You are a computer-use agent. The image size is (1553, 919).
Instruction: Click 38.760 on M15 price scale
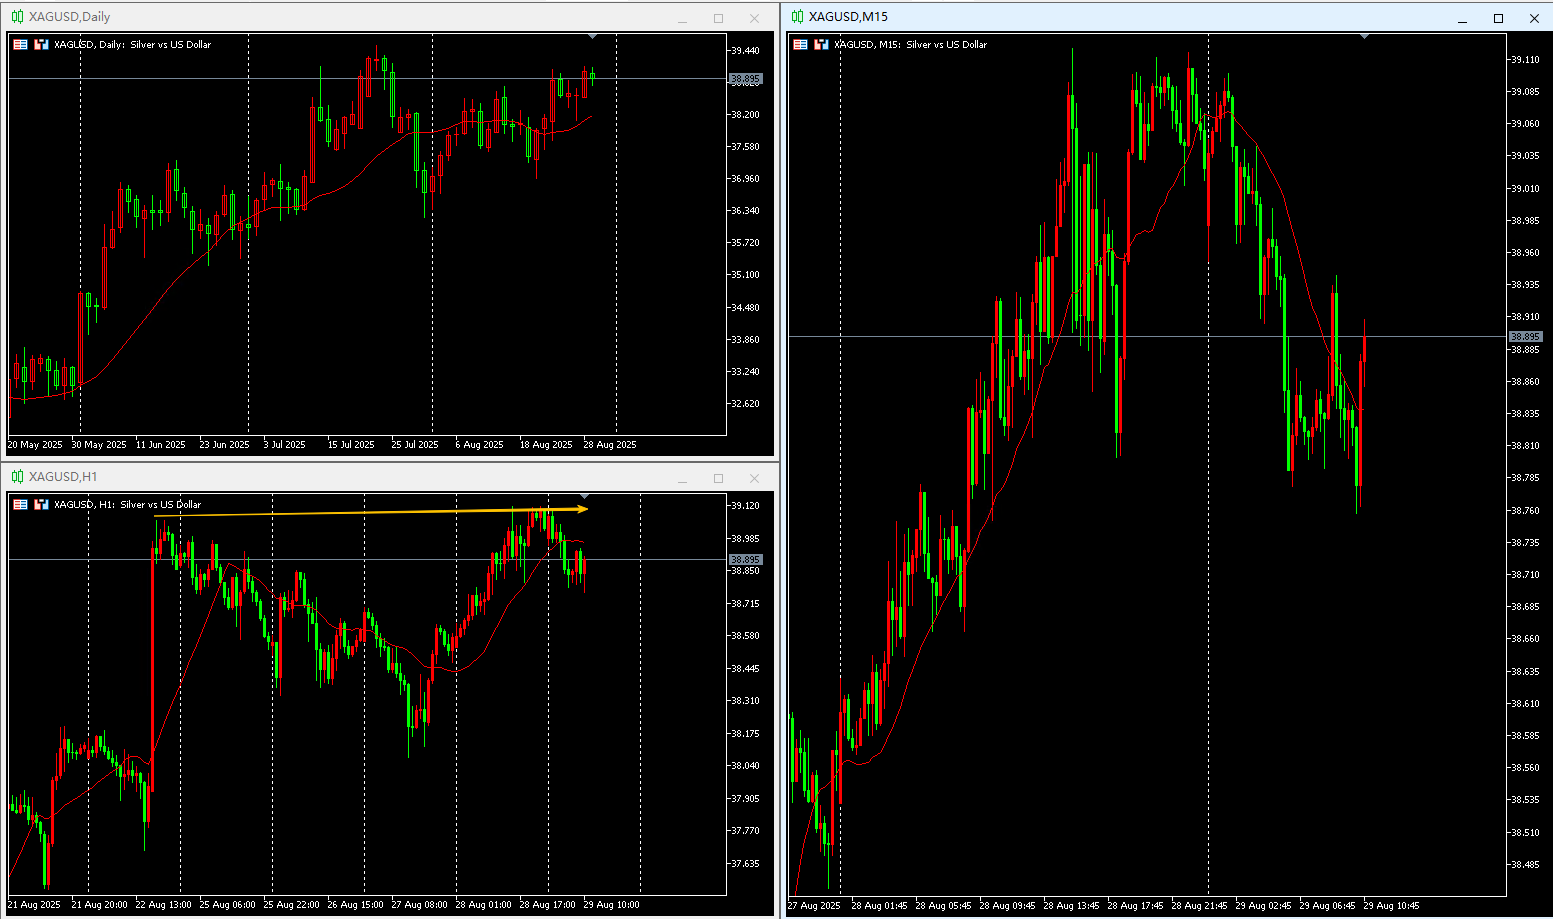1525,510
